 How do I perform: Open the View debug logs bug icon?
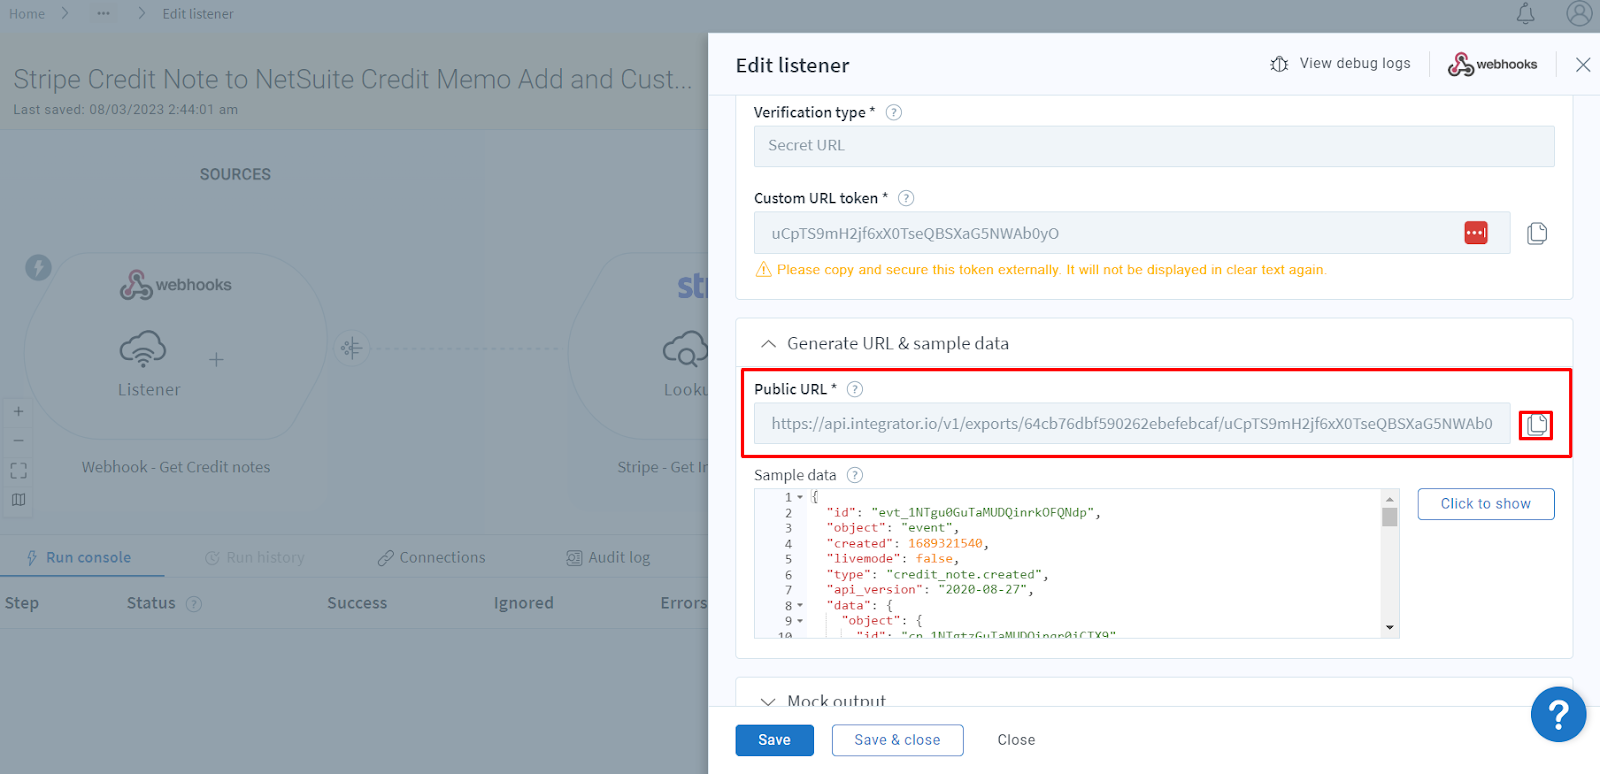point(1279,64)
